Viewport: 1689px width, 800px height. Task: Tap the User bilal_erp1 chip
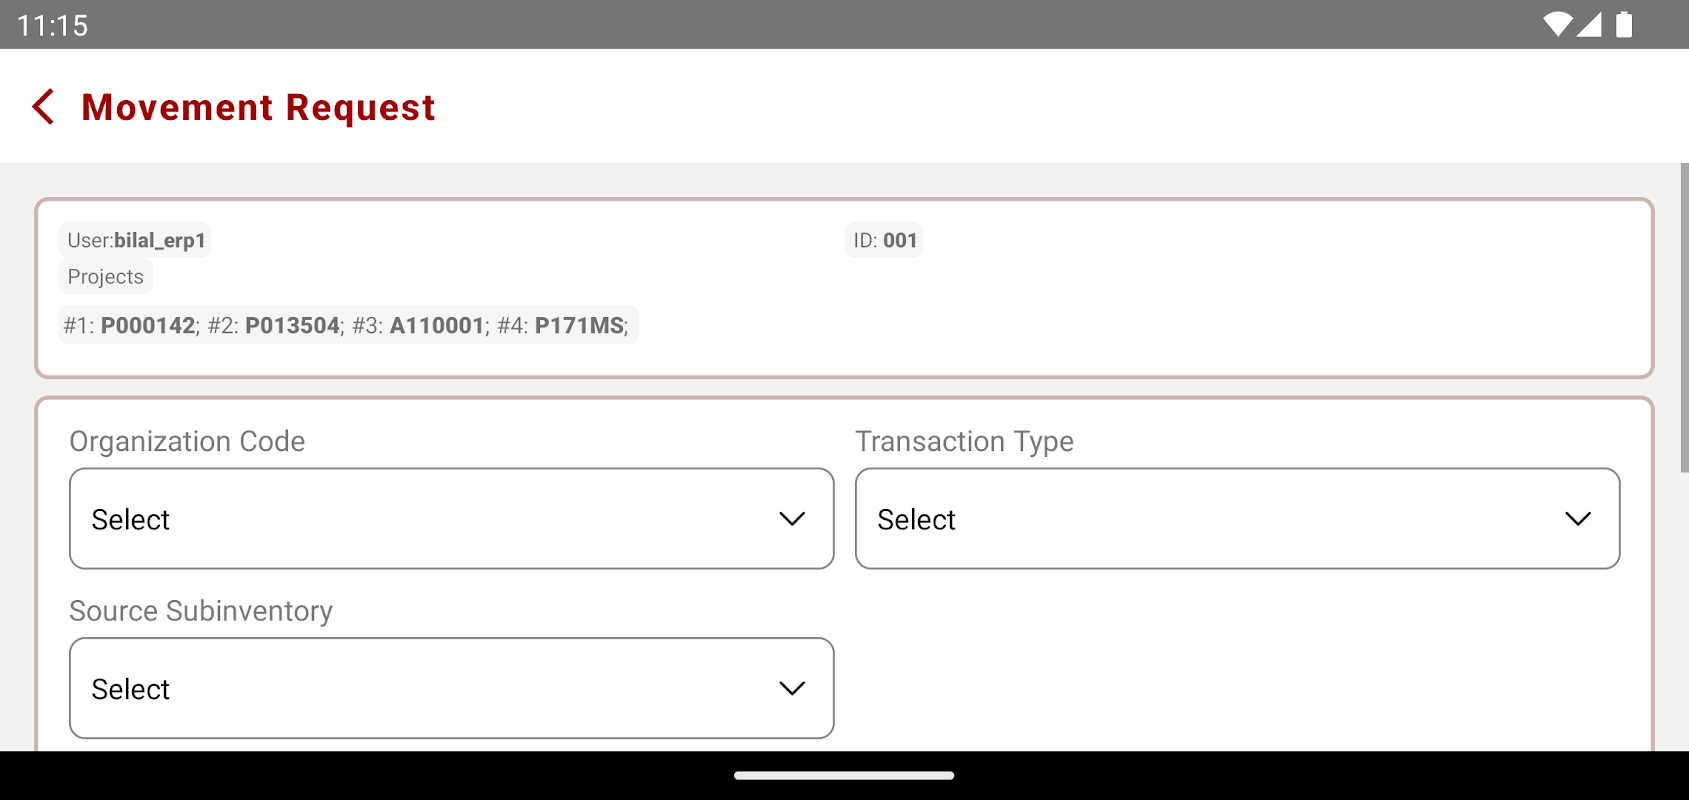[x=136, y=241]
